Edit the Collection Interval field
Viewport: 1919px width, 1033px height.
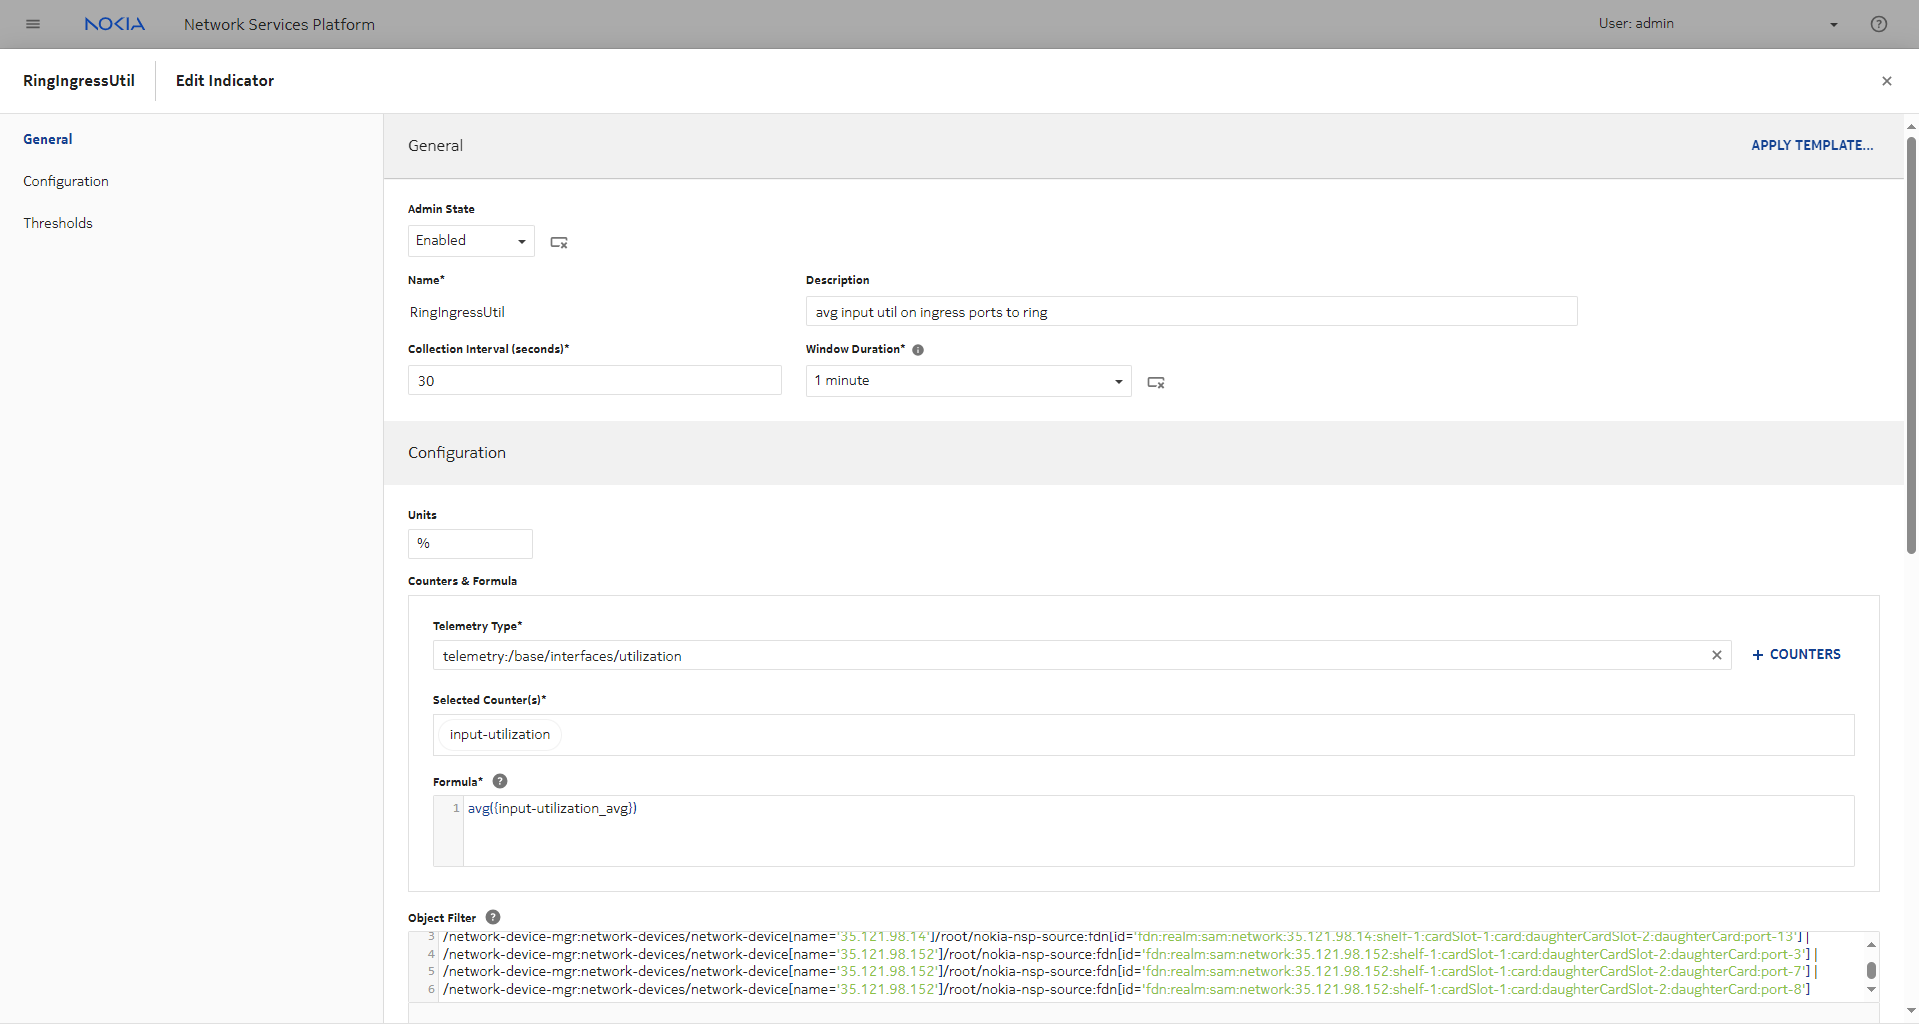[594, 380]
